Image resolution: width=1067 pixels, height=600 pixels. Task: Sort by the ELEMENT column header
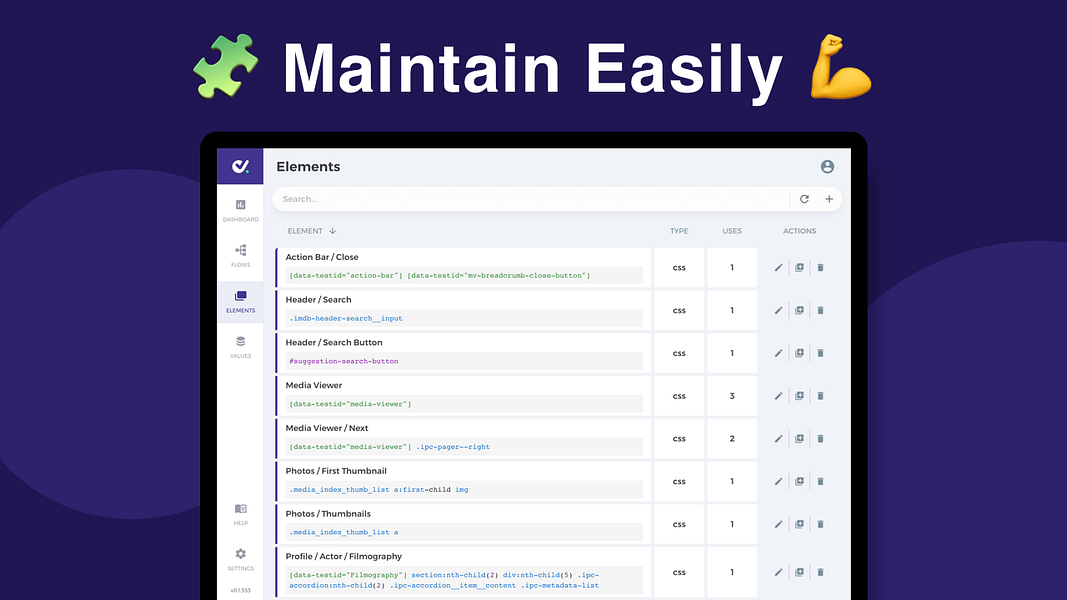point(312,231)
